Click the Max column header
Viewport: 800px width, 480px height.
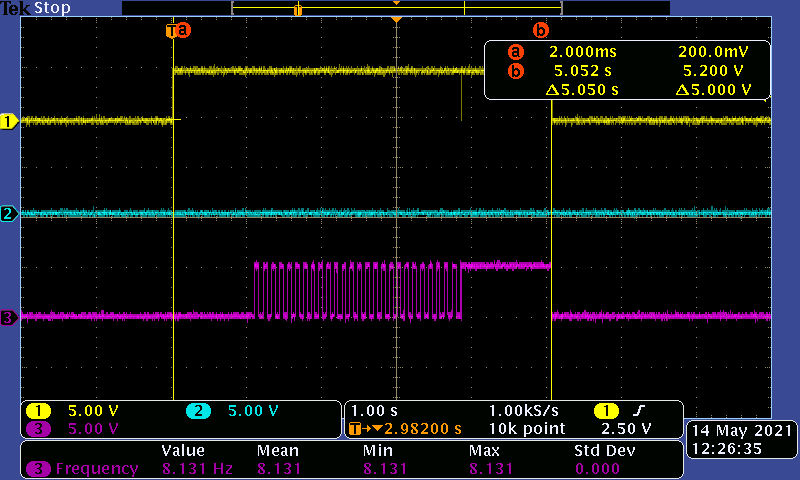coord(484,451)
